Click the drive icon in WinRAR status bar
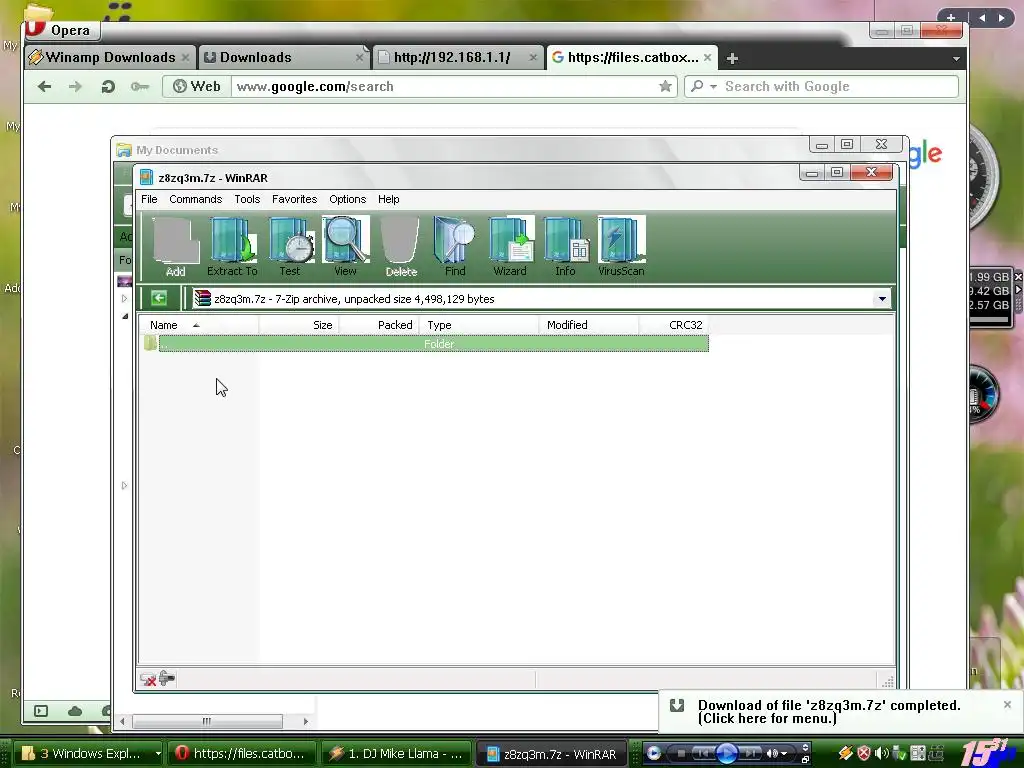The width and height of the screenshot is (1024, 768). 148,679
